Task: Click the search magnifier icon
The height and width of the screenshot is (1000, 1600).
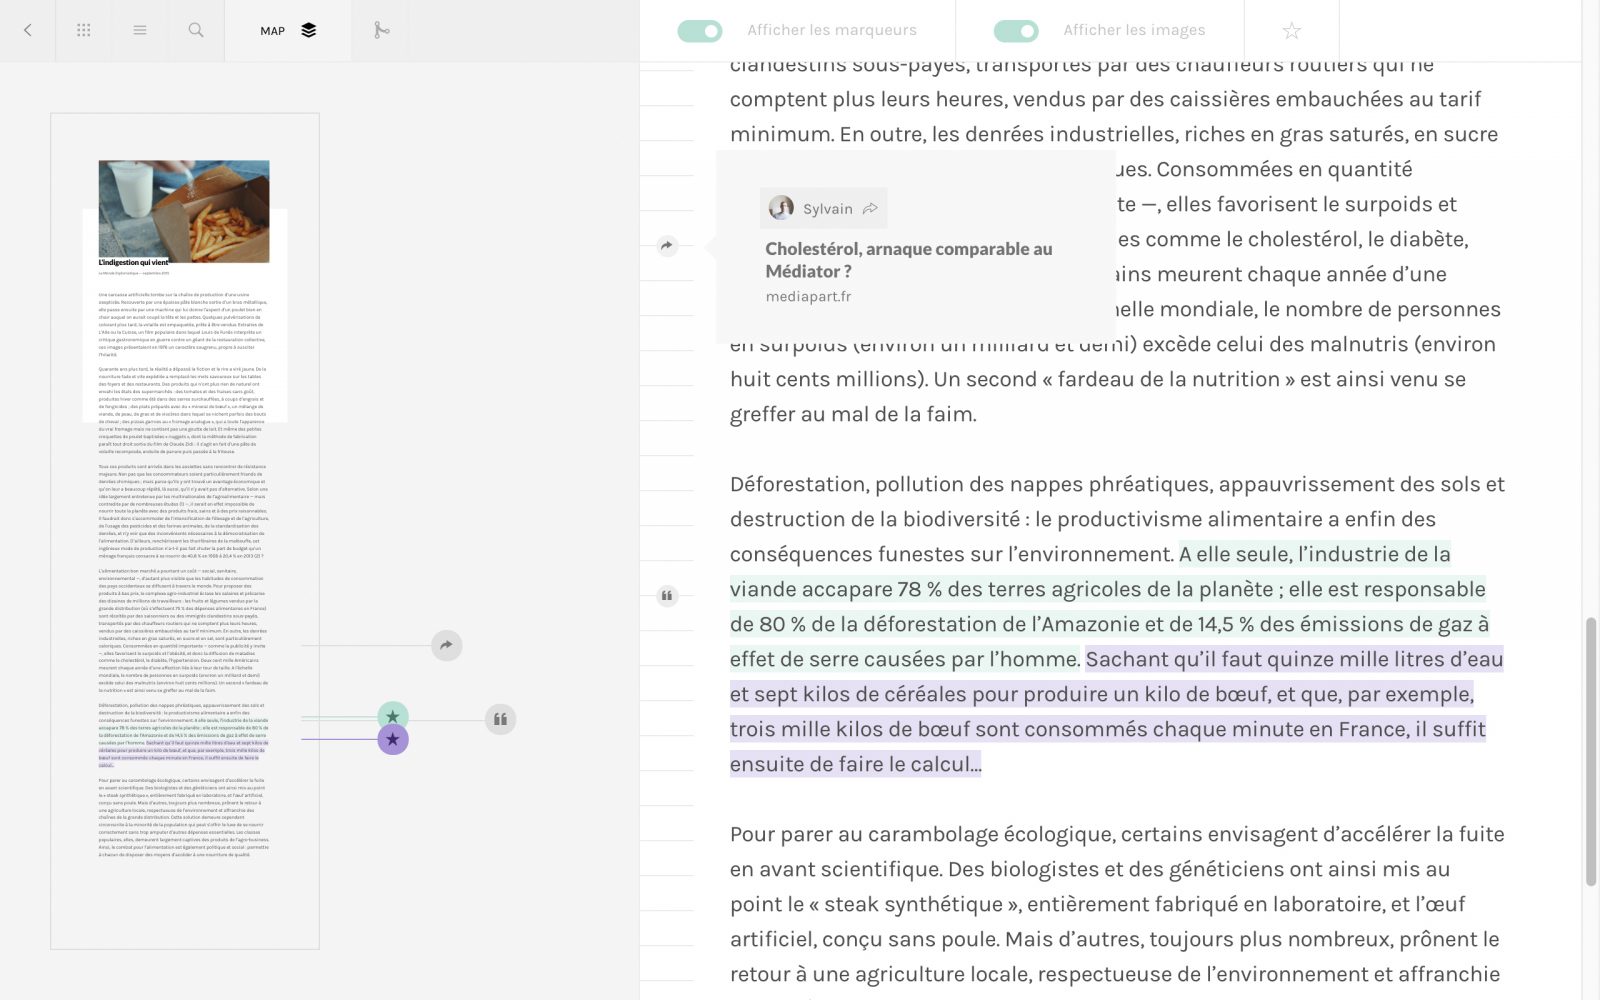Action: click(x=196, y=30)
